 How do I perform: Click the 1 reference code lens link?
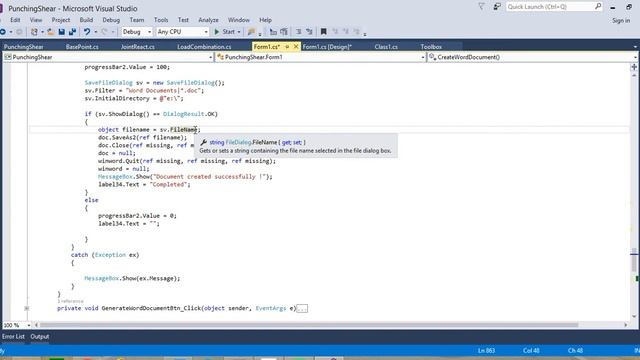tap(70, 301)
